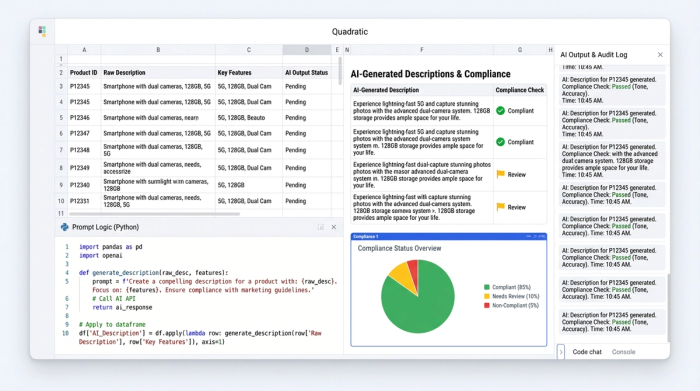
Task: Click the green check icon in first Compliant row
Action: (x=500, y=111)
